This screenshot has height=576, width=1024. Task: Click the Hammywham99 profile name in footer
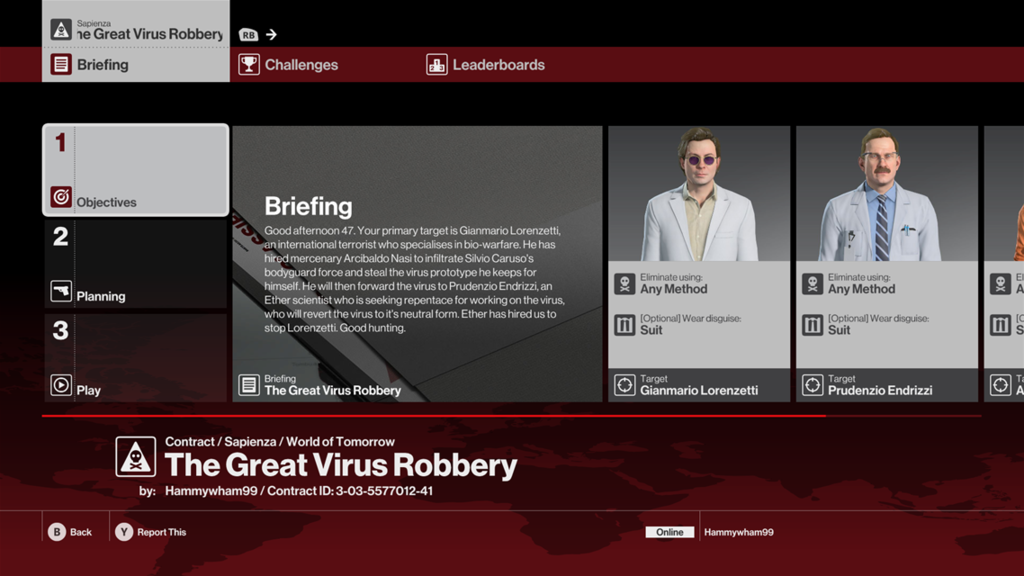tap(739, 532)
